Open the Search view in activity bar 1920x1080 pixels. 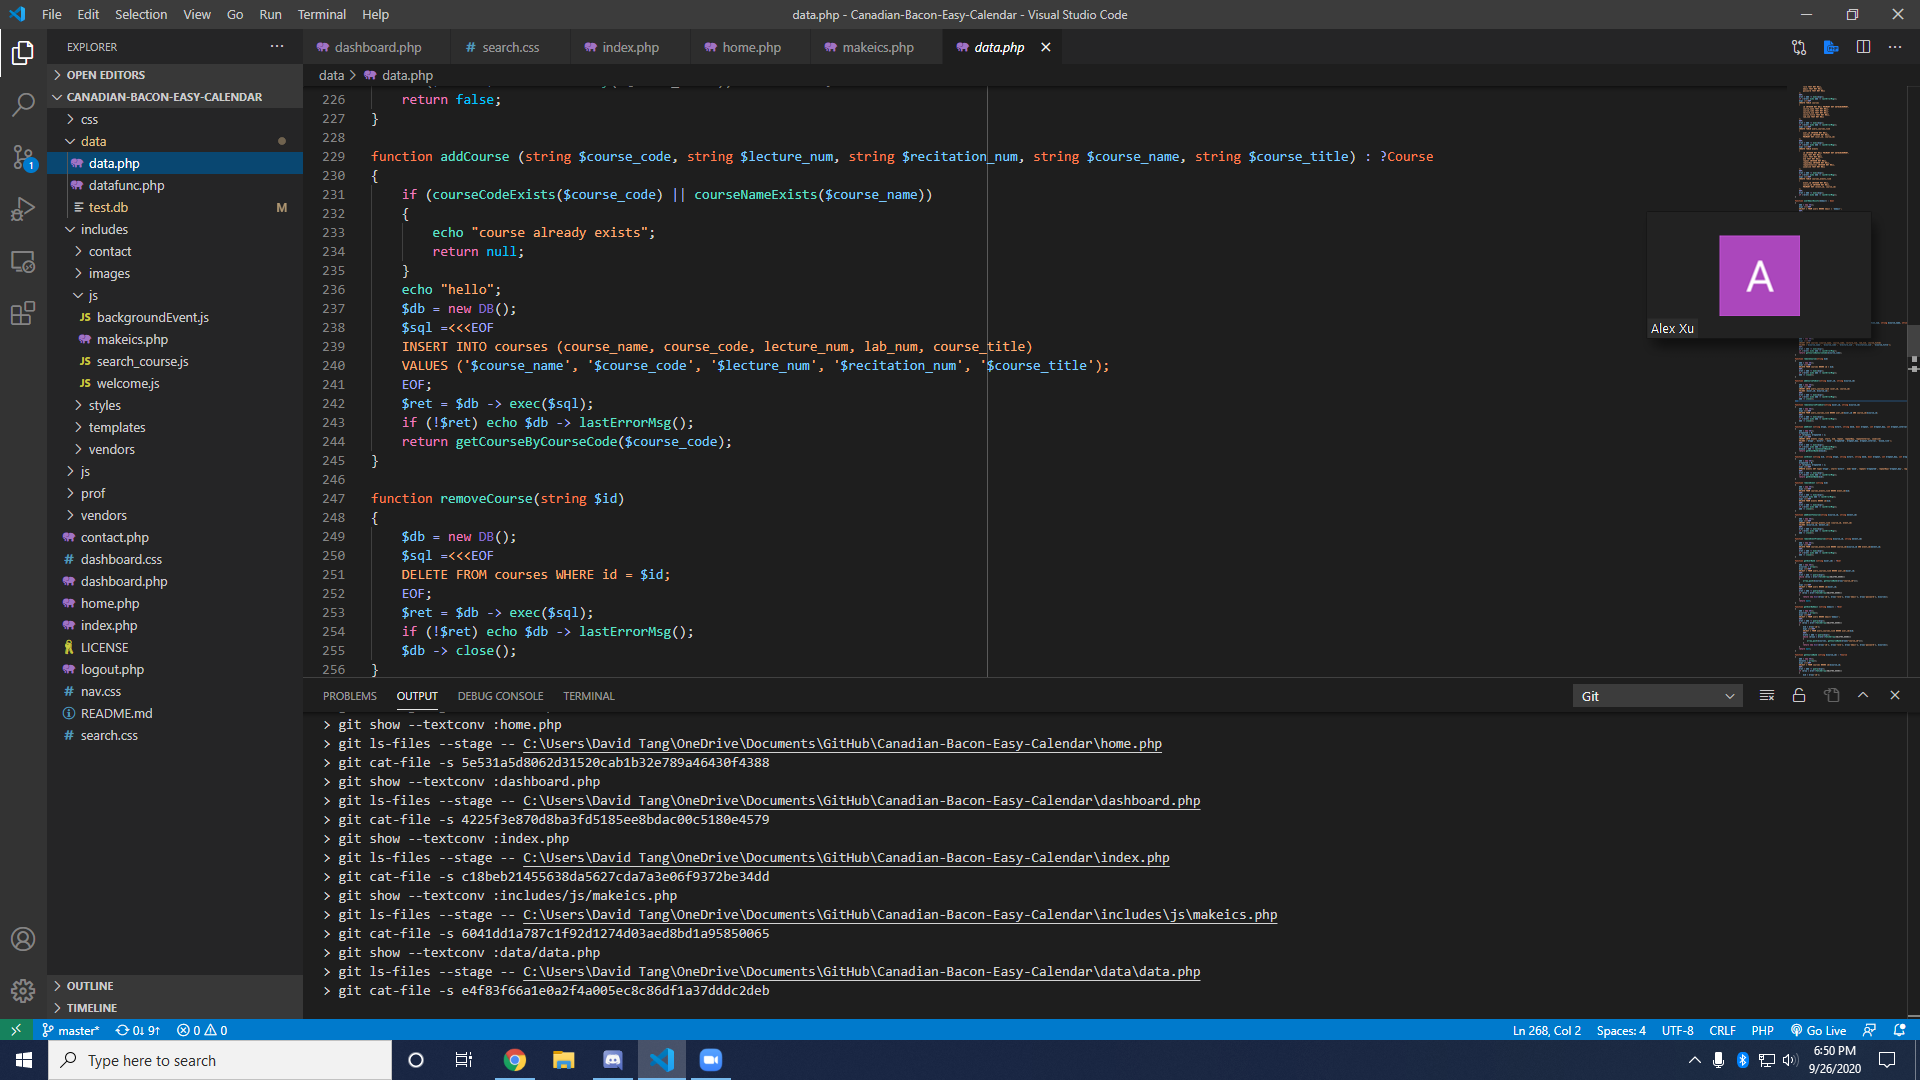[23, 104]
